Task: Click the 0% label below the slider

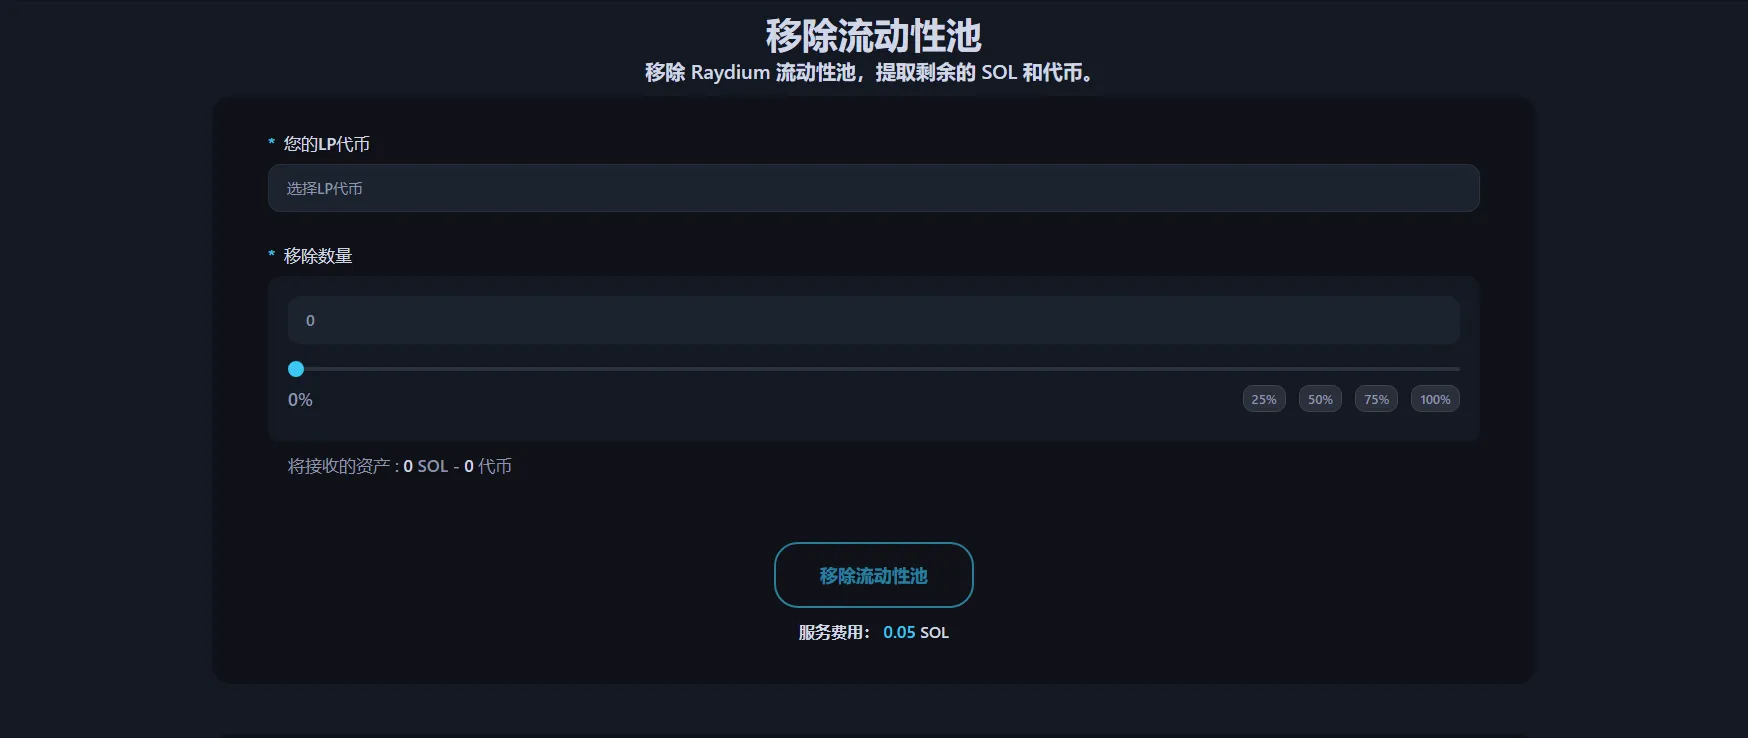Action: (x=300, y=400)
